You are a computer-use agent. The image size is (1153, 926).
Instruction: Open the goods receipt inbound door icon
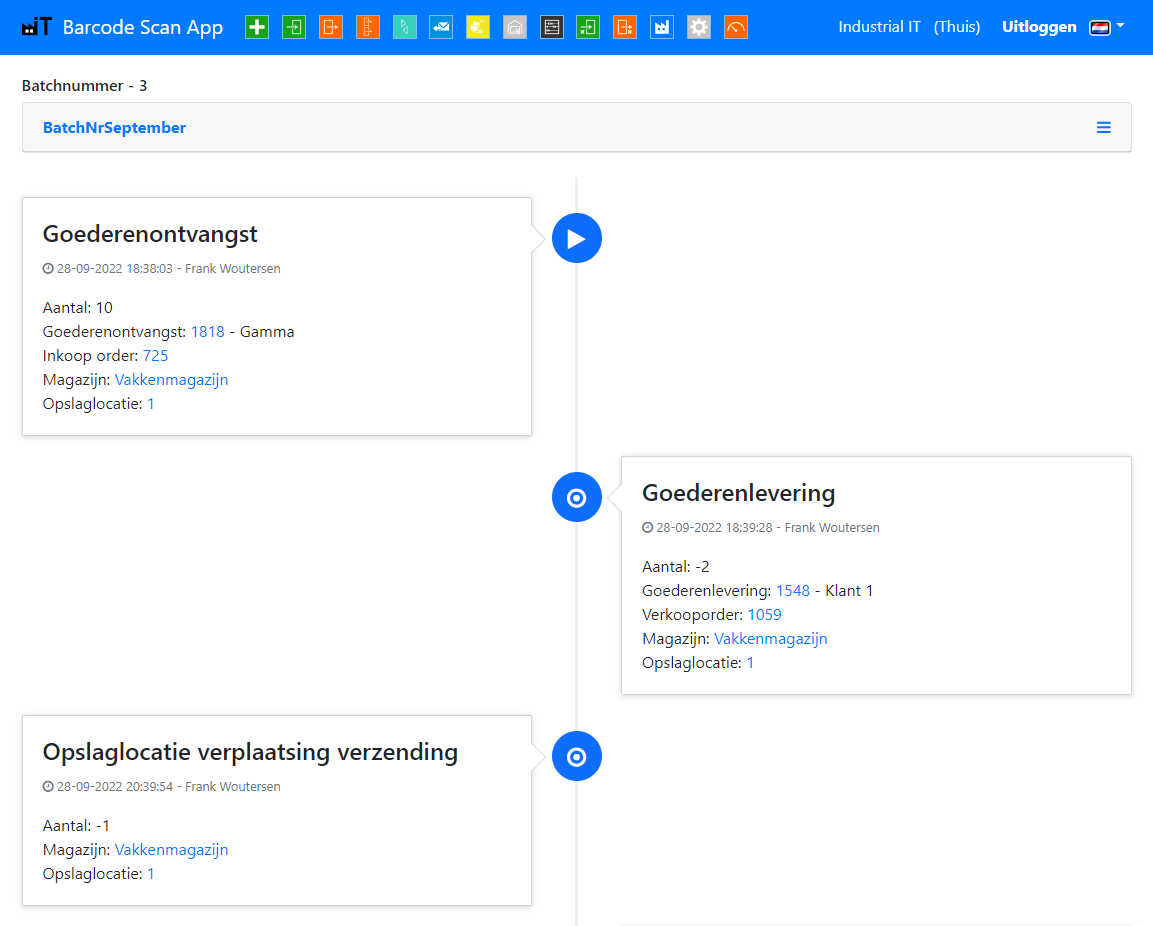[x=293, y=27]
